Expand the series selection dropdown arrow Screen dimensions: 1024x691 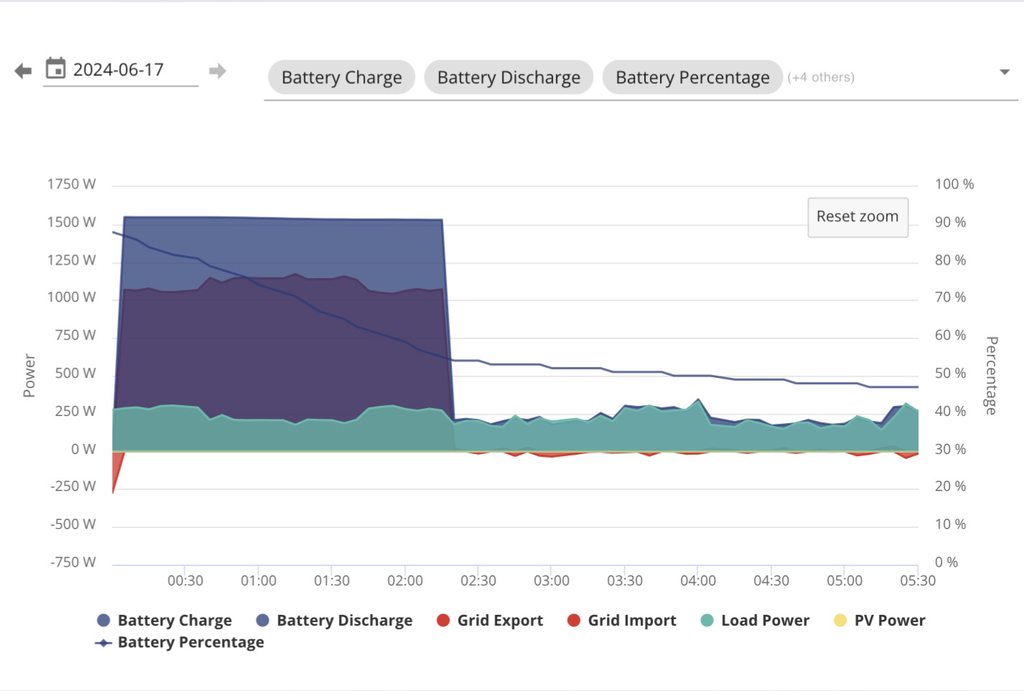pos(1004,72)
